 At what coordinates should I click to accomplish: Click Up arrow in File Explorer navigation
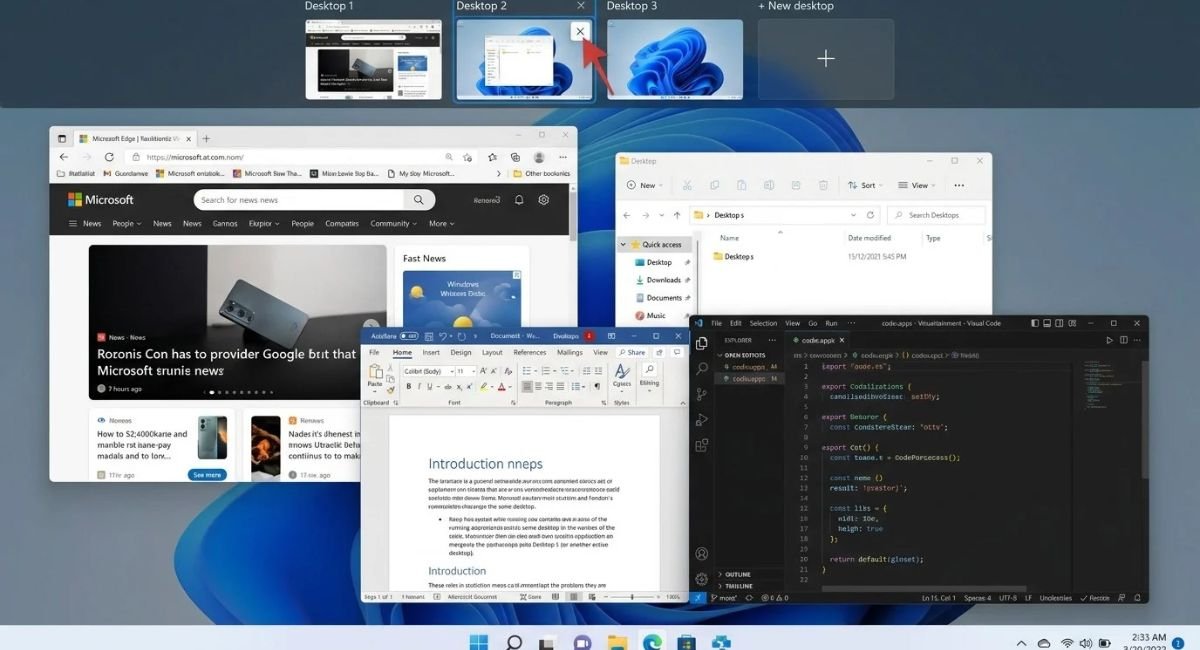(677, 215)
